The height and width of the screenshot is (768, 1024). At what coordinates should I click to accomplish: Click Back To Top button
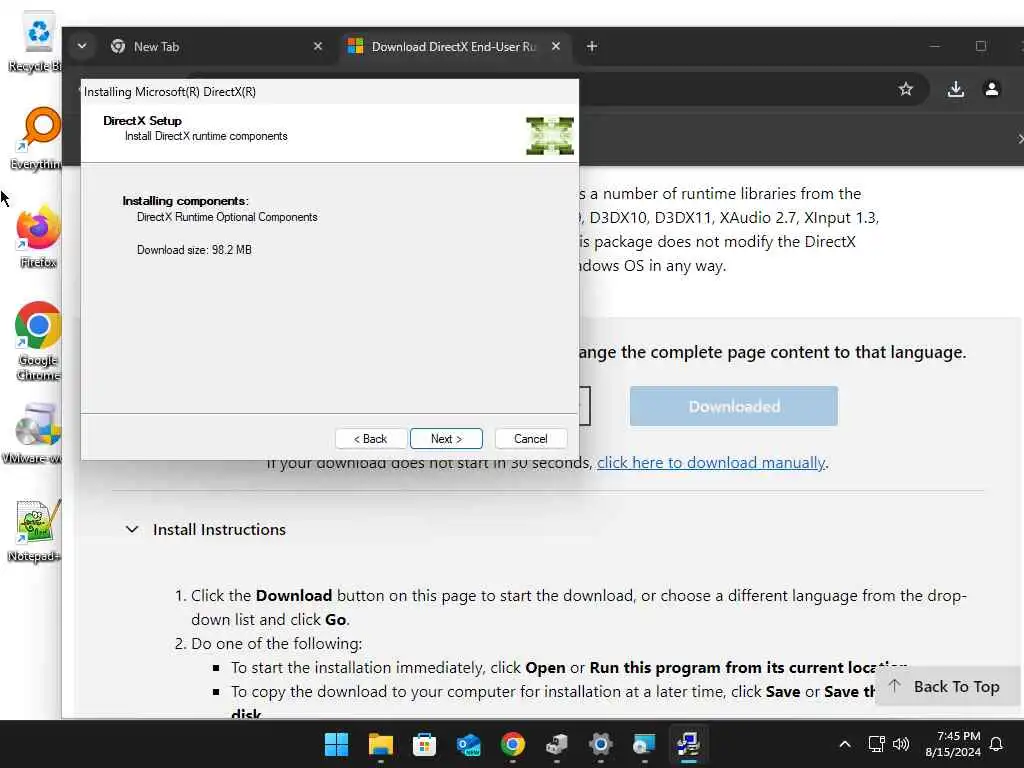pos(947,686)
